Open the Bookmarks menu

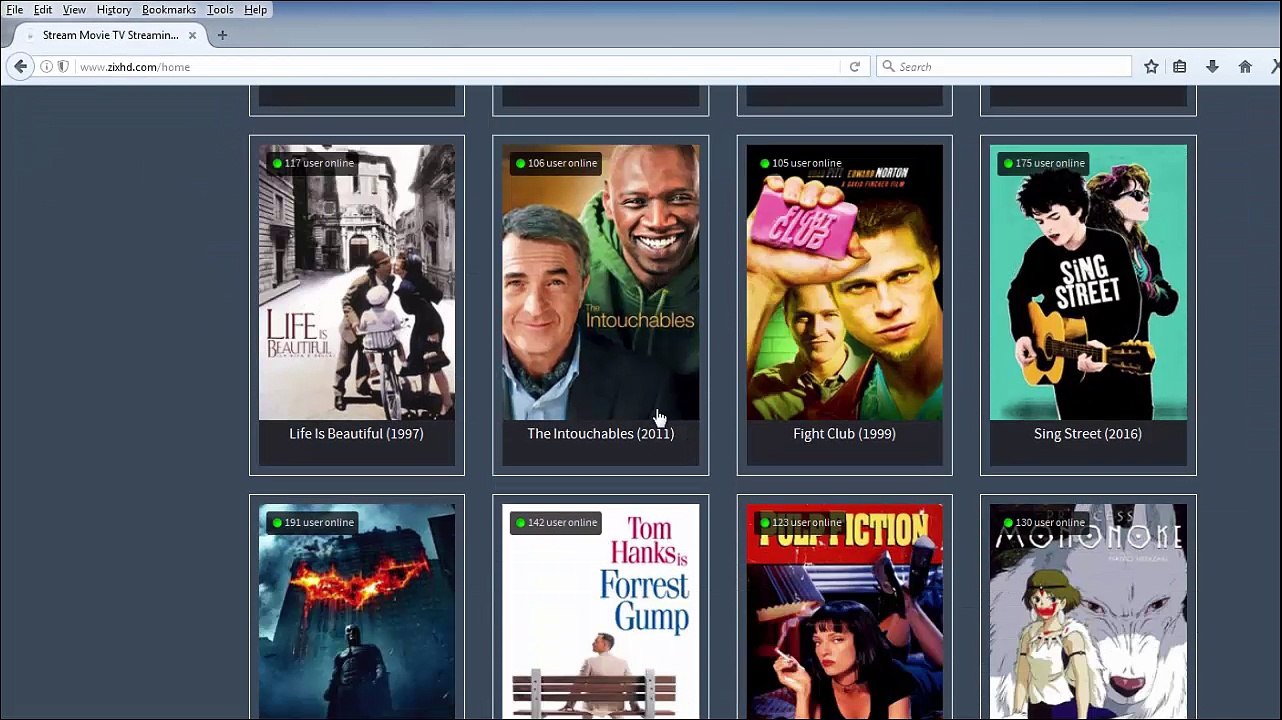169,10
